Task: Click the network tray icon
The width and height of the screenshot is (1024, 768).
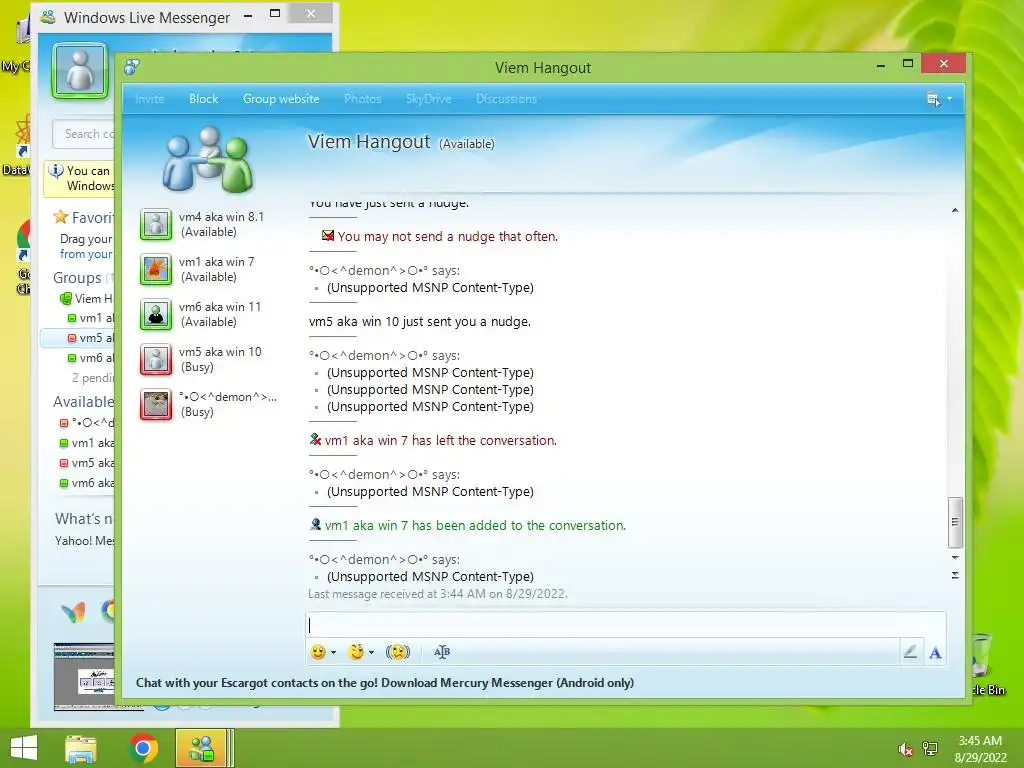Action: [930, 749]
